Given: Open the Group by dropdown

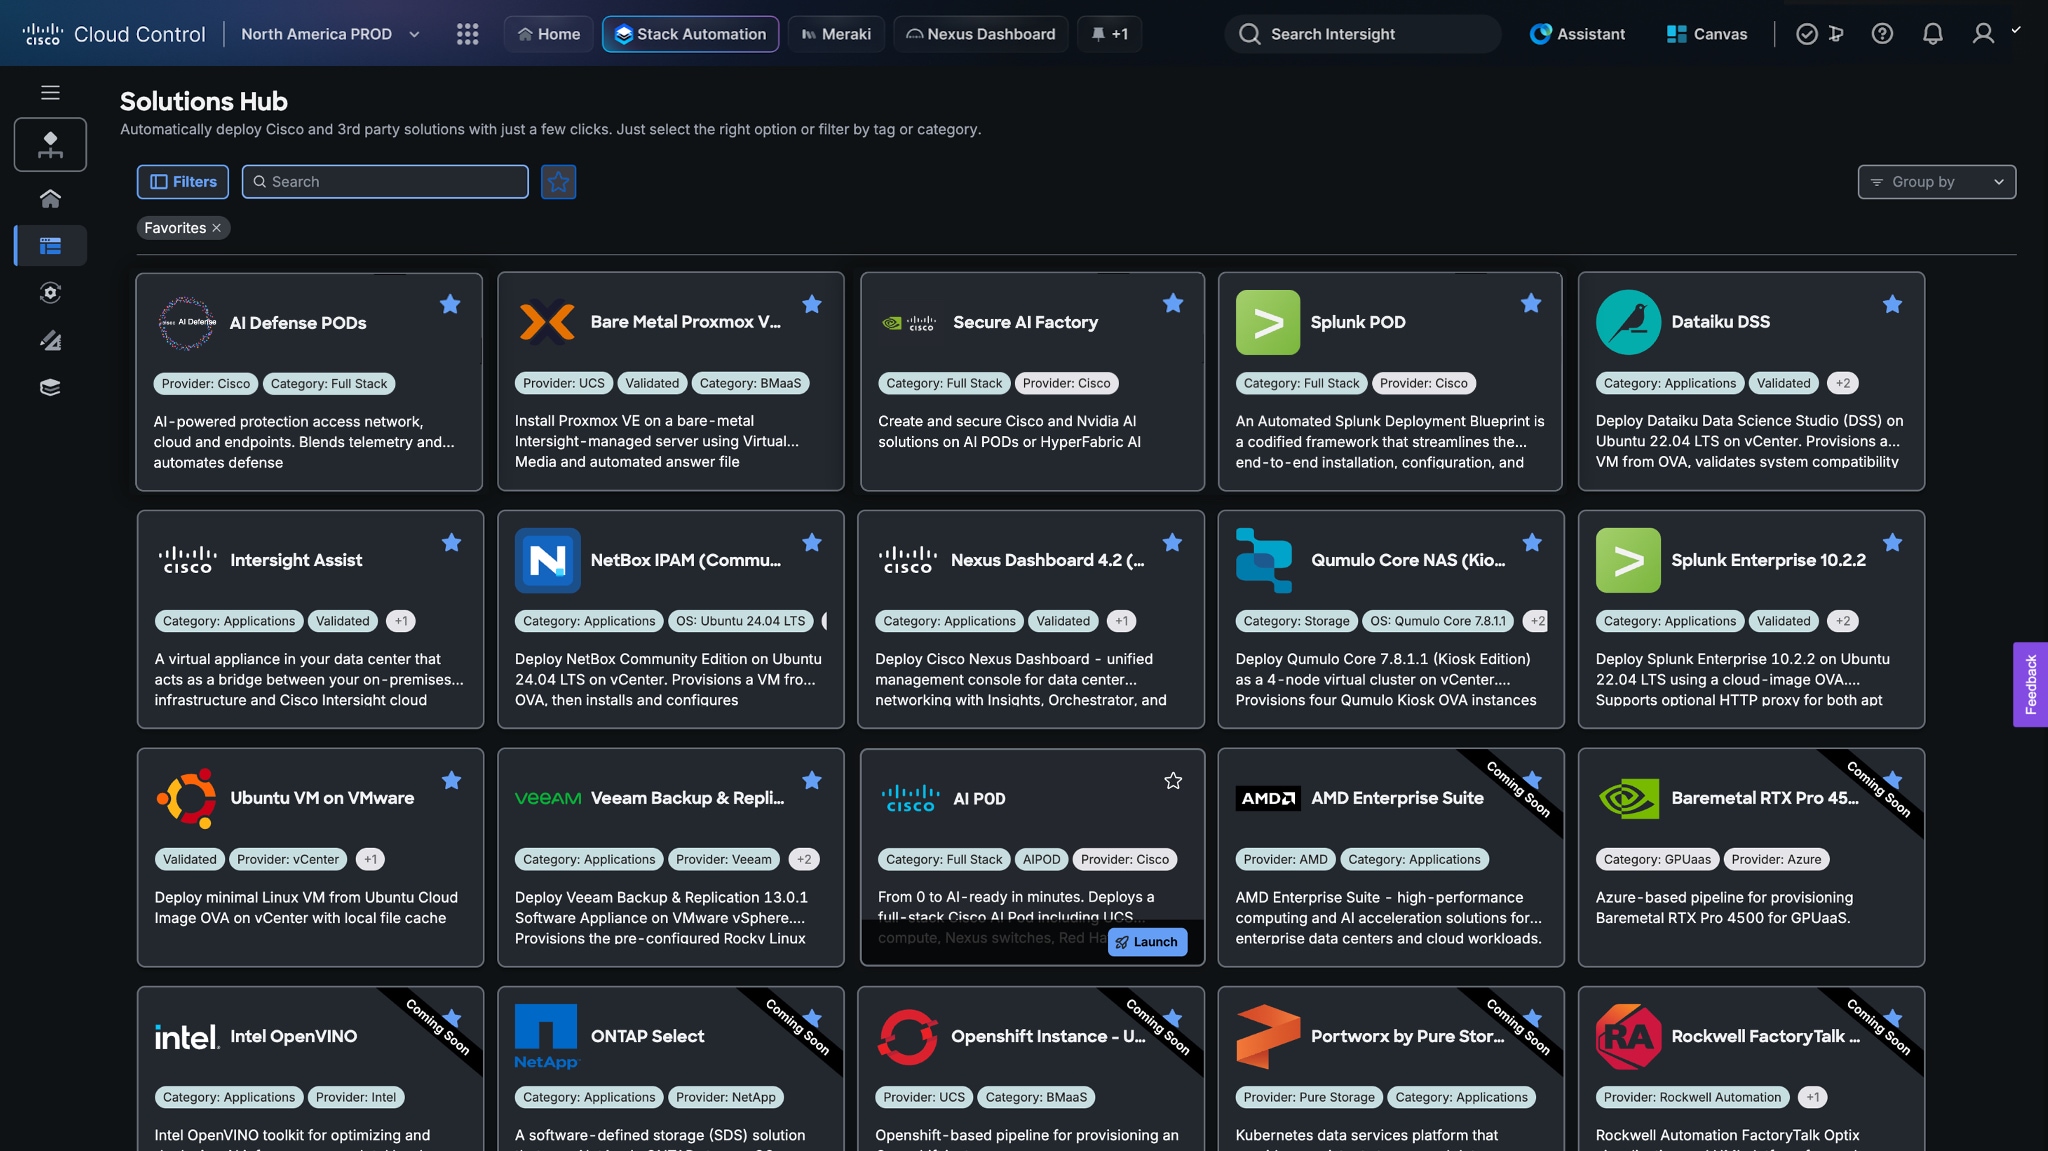Looking at the screenshot, I should (x=1936, y=182).
